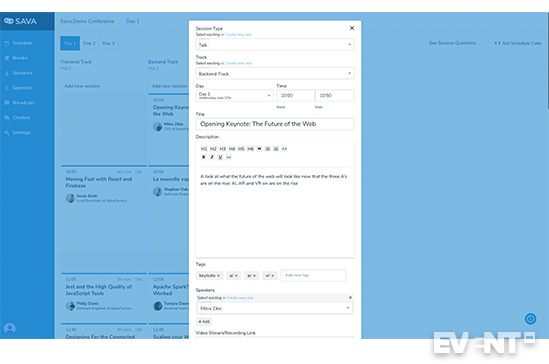Click 'Create new one' link under Track
The image size is (549, 364).
point(238,63)
